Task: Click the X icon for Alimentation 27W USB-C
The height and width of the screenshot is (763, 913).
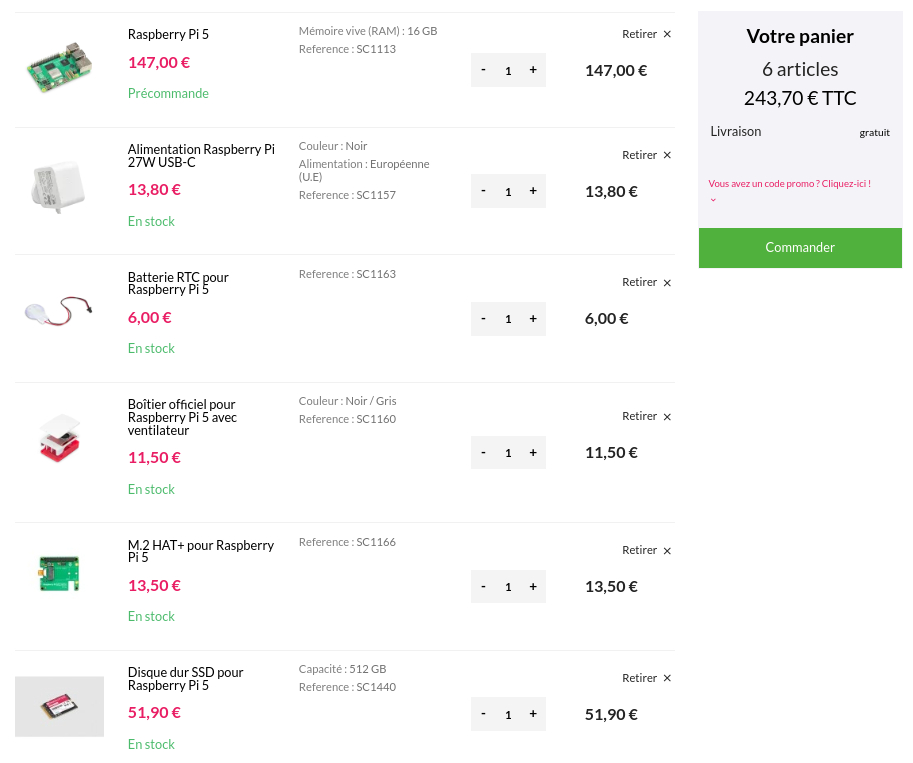Action: point(667,155)
